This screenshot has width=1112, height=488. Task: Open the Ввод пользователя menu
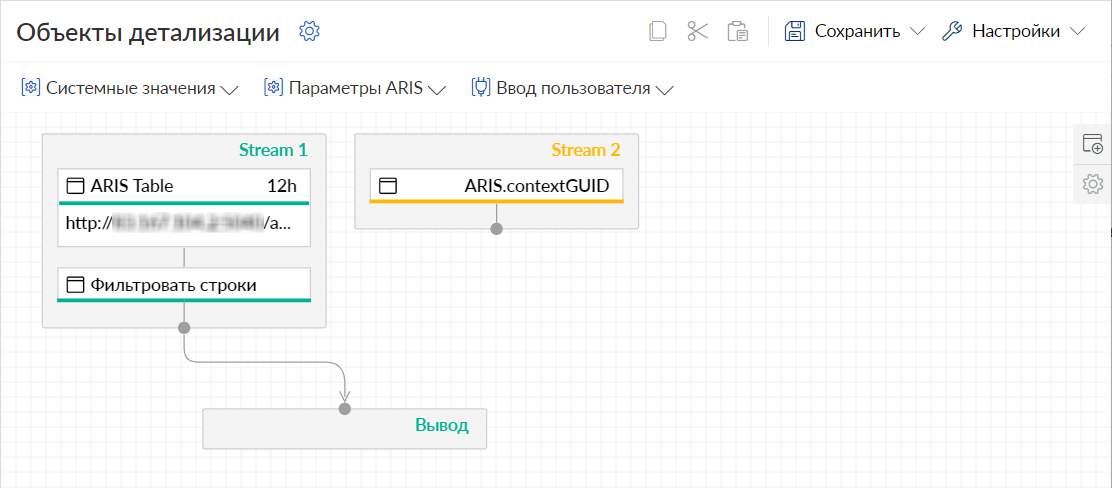tap(572, 89)
